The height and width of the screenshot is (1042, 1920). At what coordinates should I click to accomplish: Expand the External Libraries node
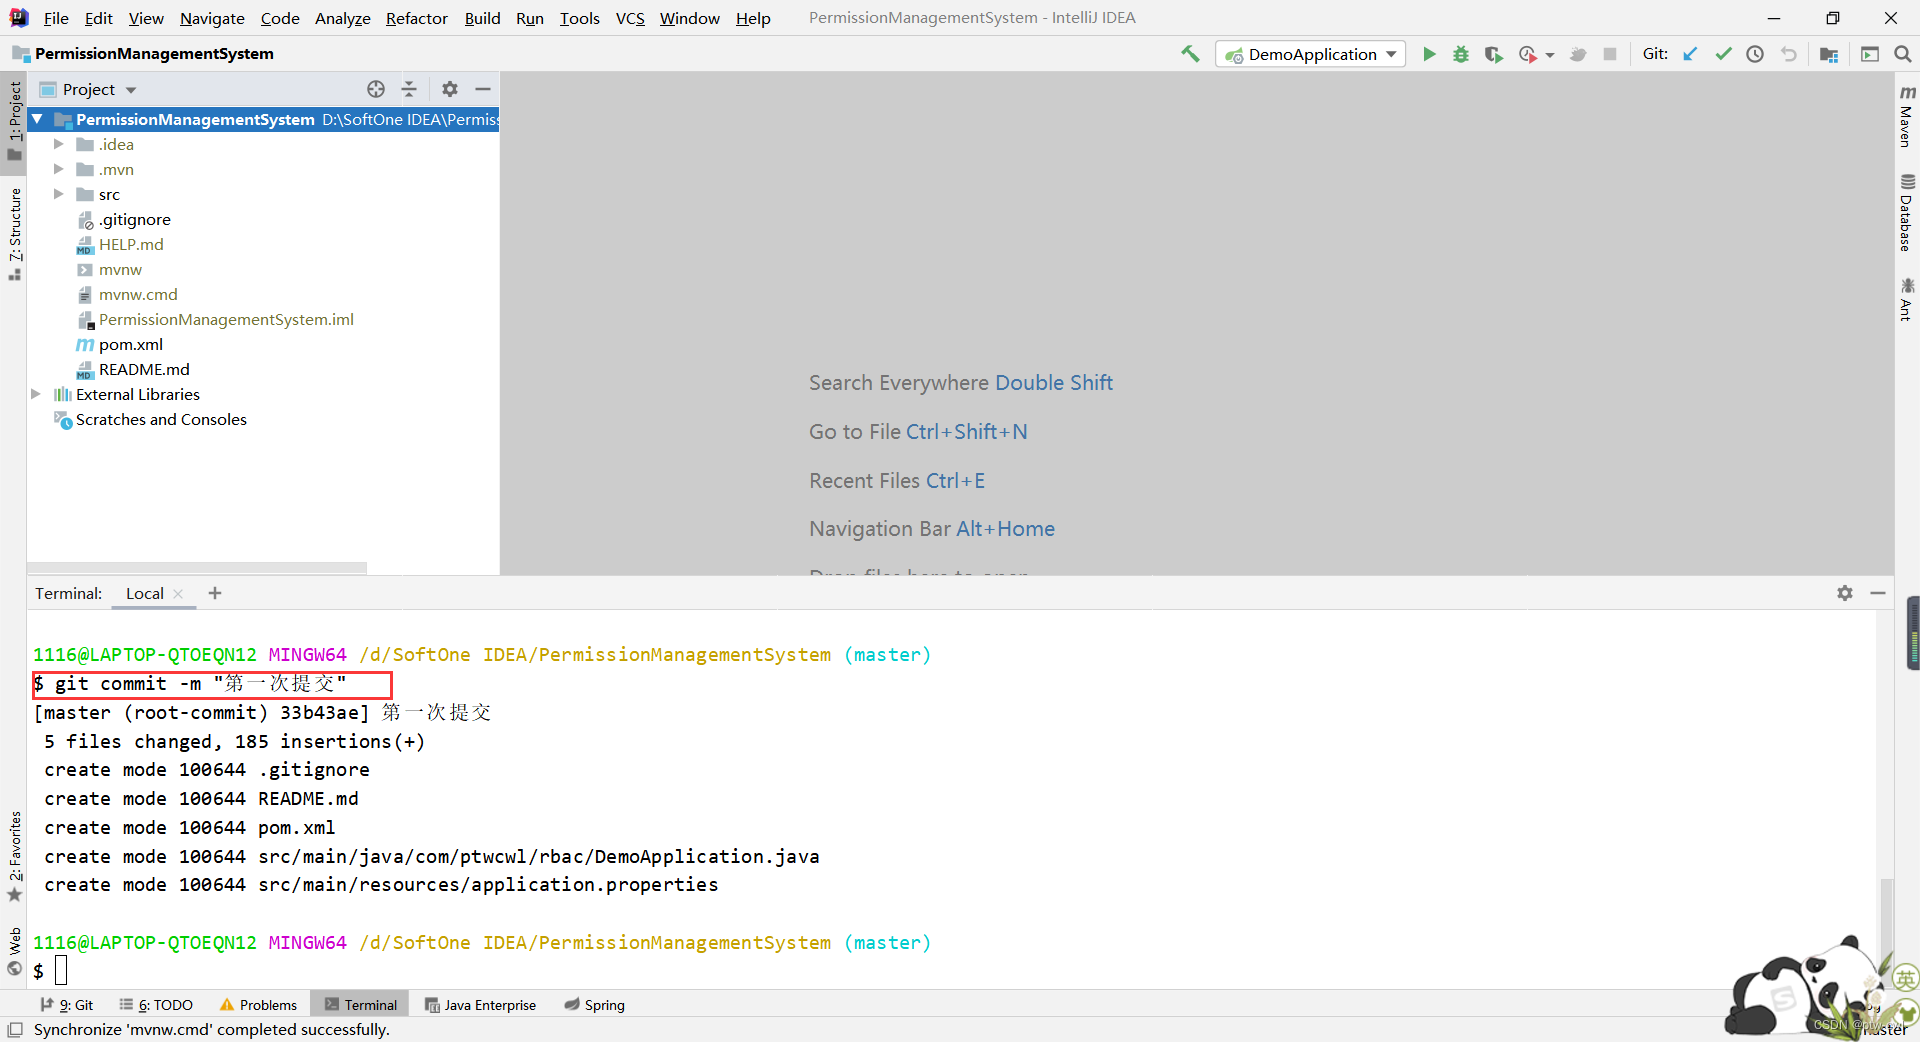(36, 394)
